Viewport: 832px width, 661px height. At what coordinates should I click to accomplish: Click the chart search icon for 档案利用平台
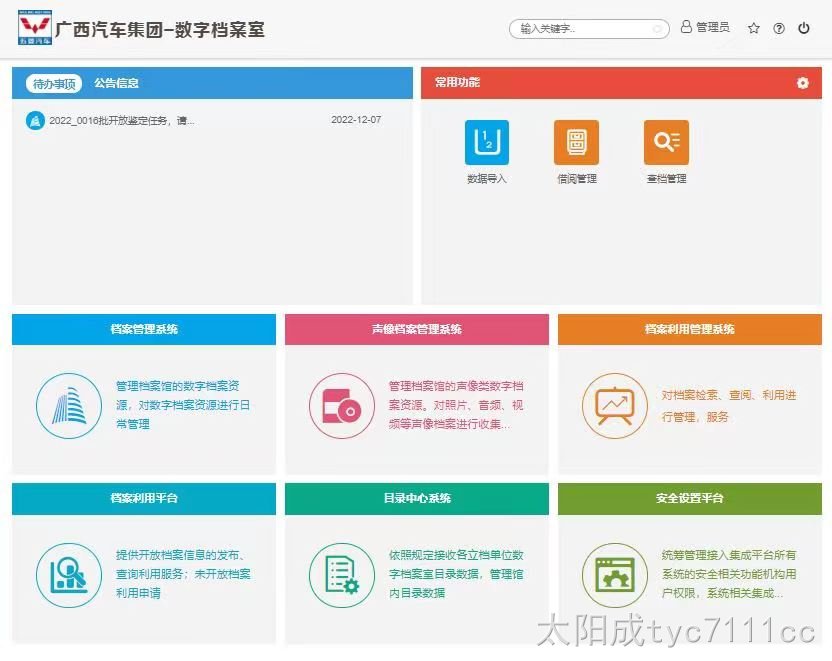coord(69,575)
